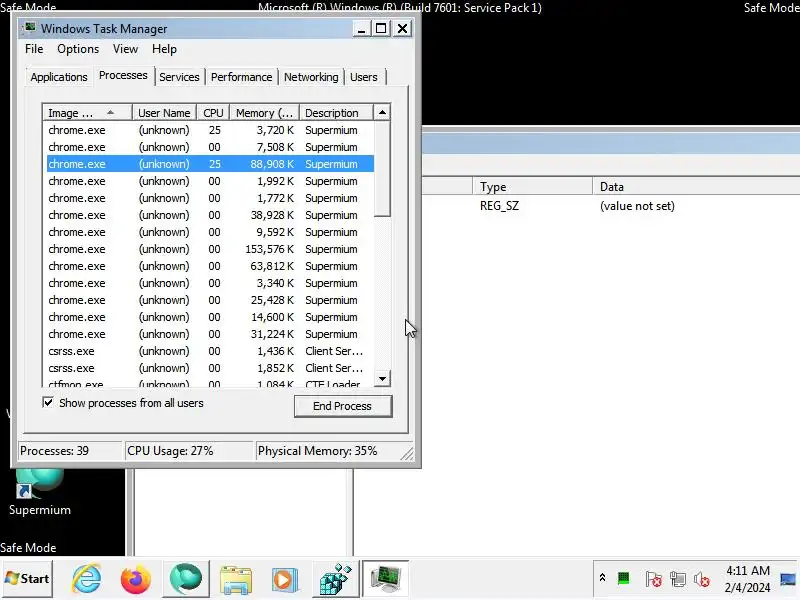Switch to the Services tab
The height and width of the screenshot is (600, 800).
[x=179, y=77]
